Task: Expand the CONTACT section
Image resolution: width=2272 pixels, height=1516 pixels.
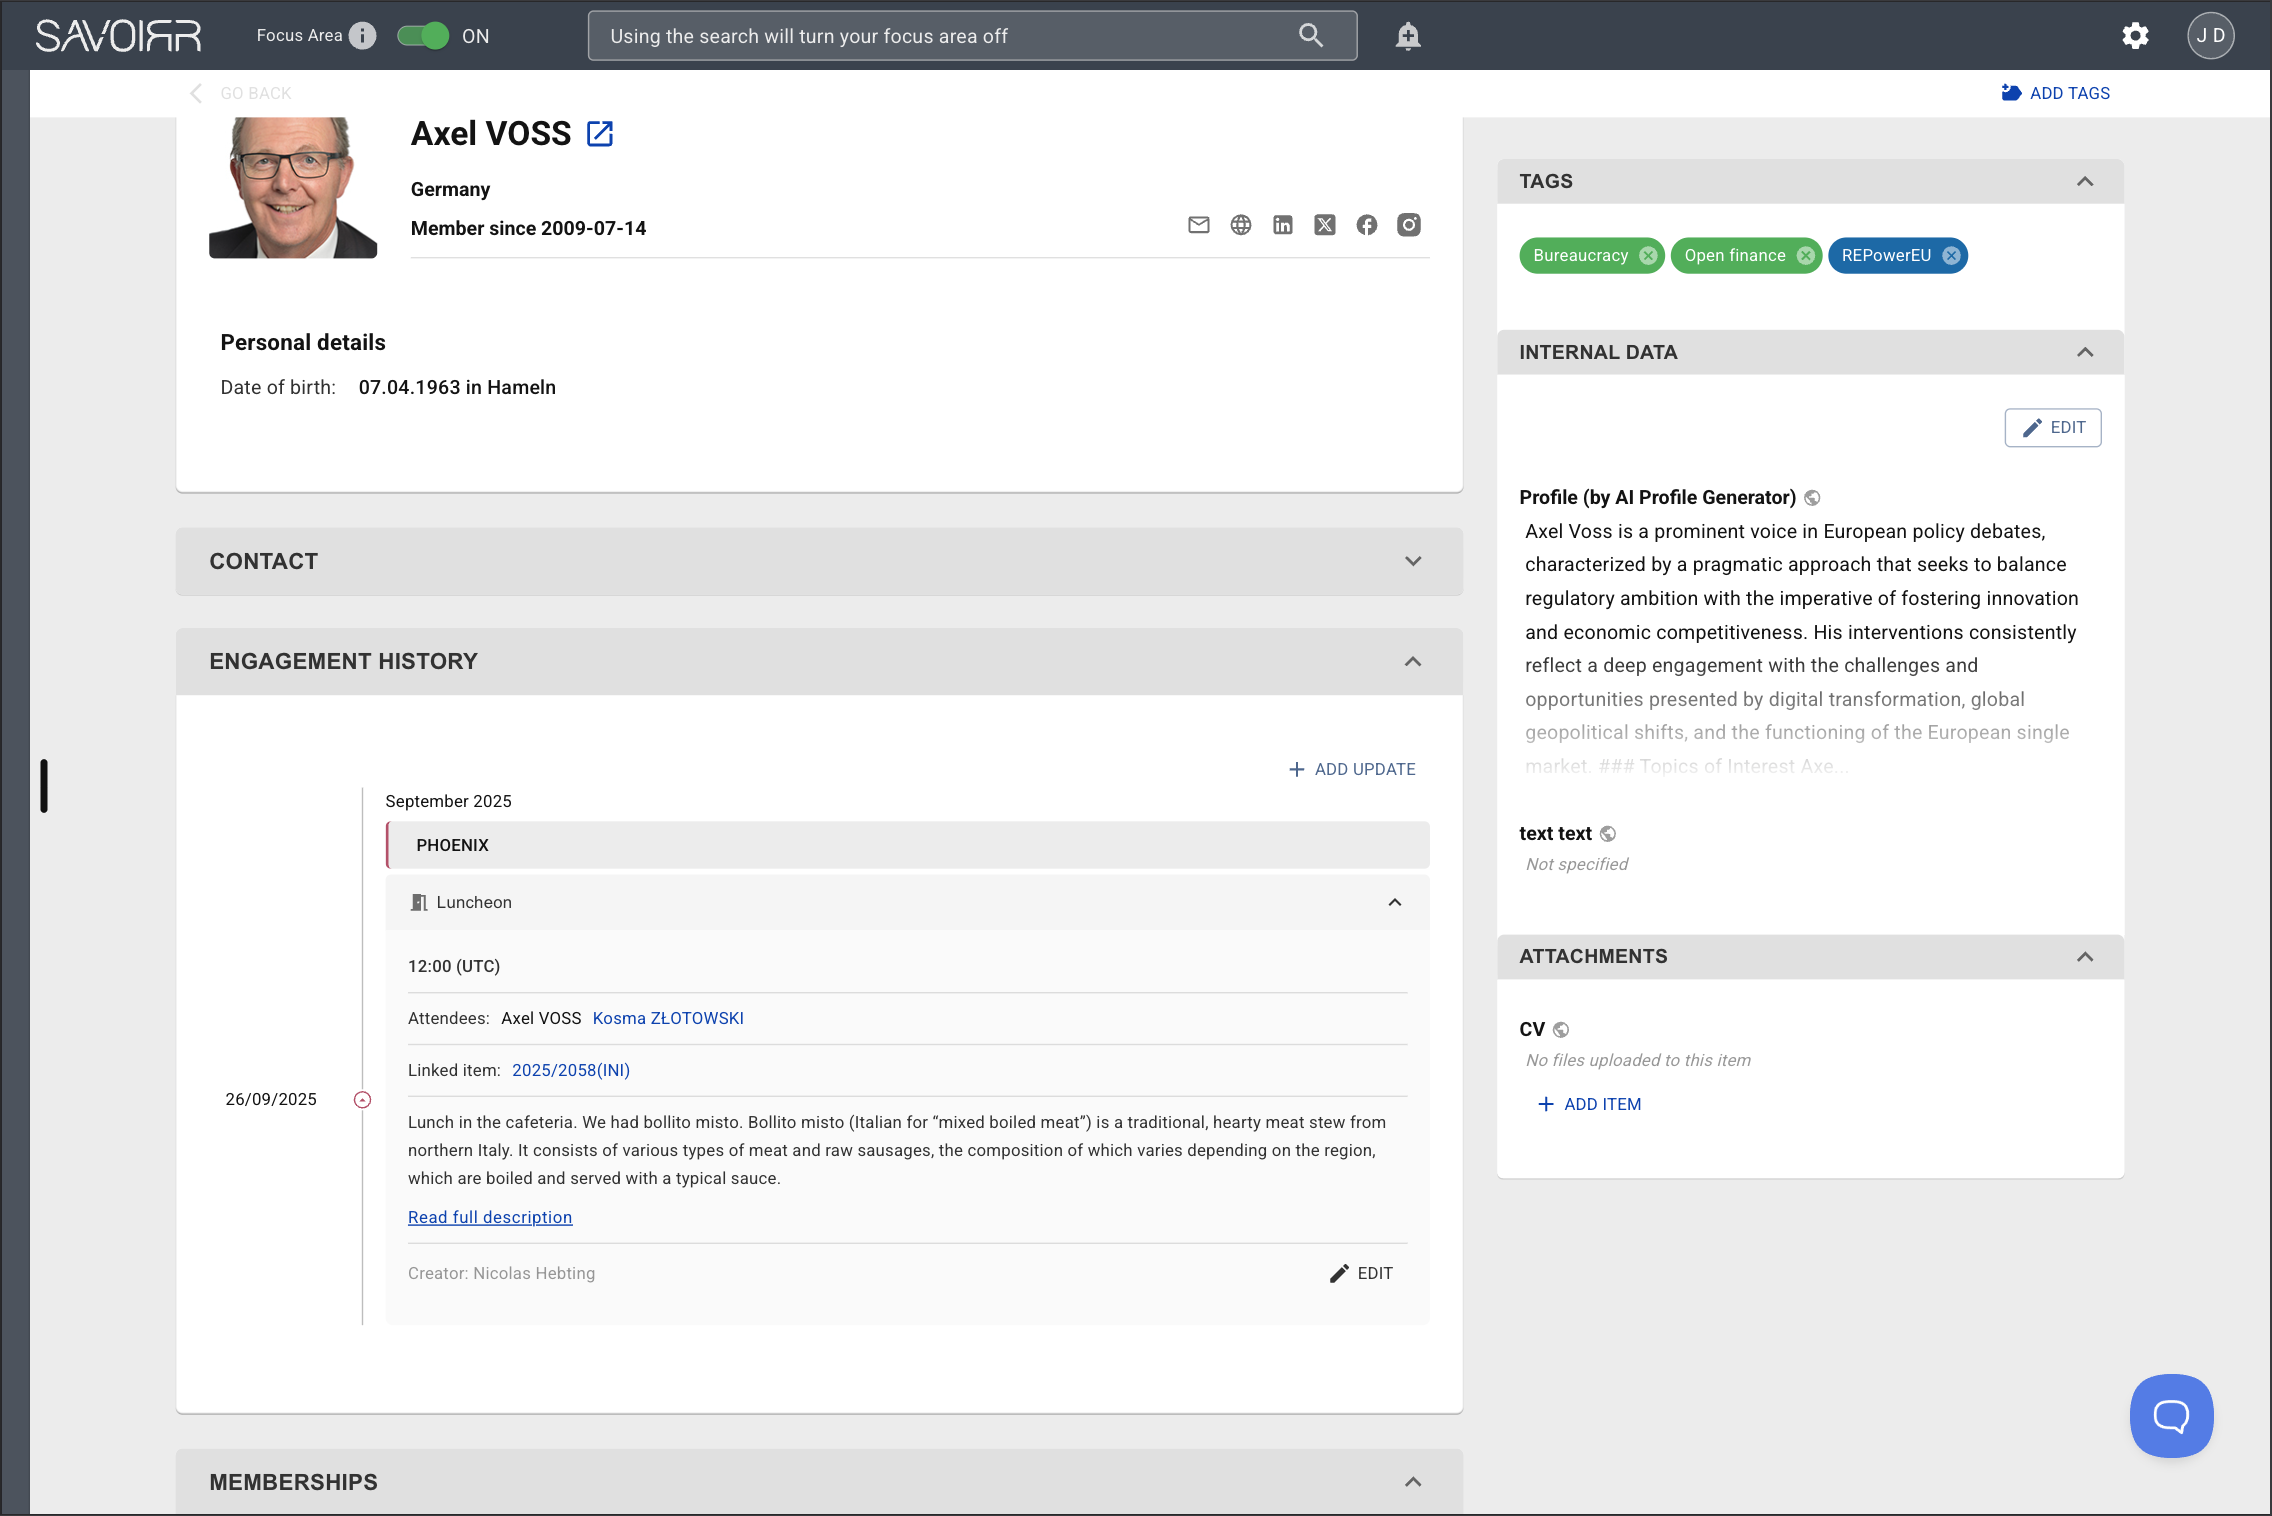Action: click(1412, 561)
